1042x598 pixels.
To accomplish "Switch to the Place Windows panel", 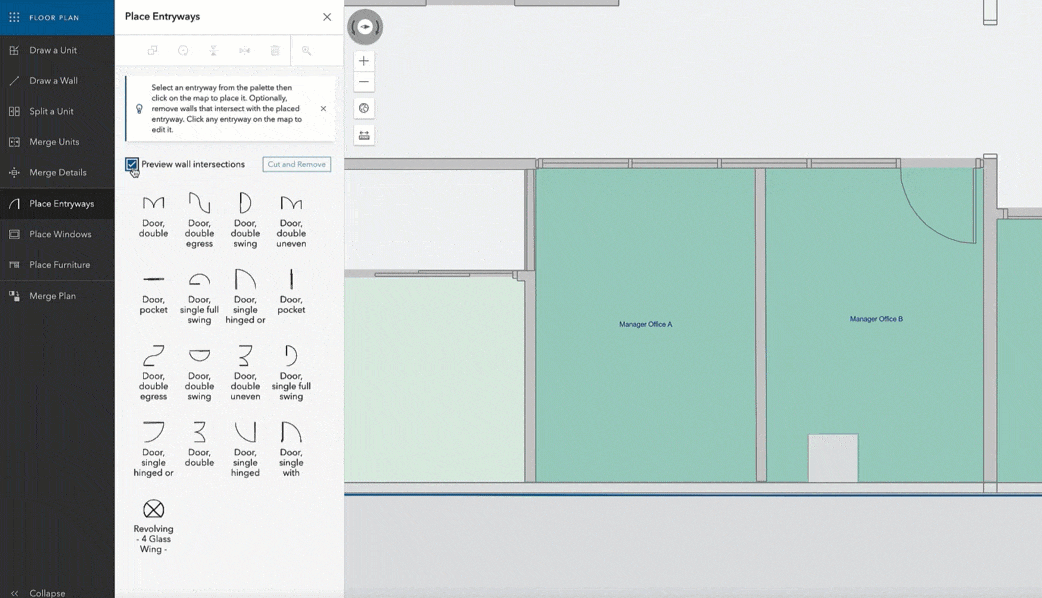I will pos(57,233).
